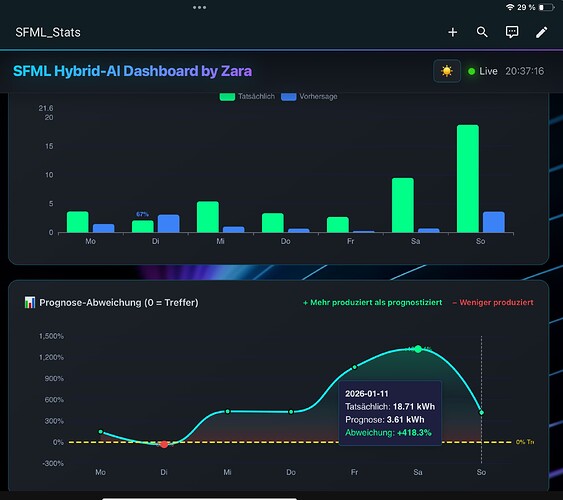This screenshot has width=563, height=500.
Task: Click the red Di data point on deviation chart
Action: pyautogui.click(x=164, y=444)
